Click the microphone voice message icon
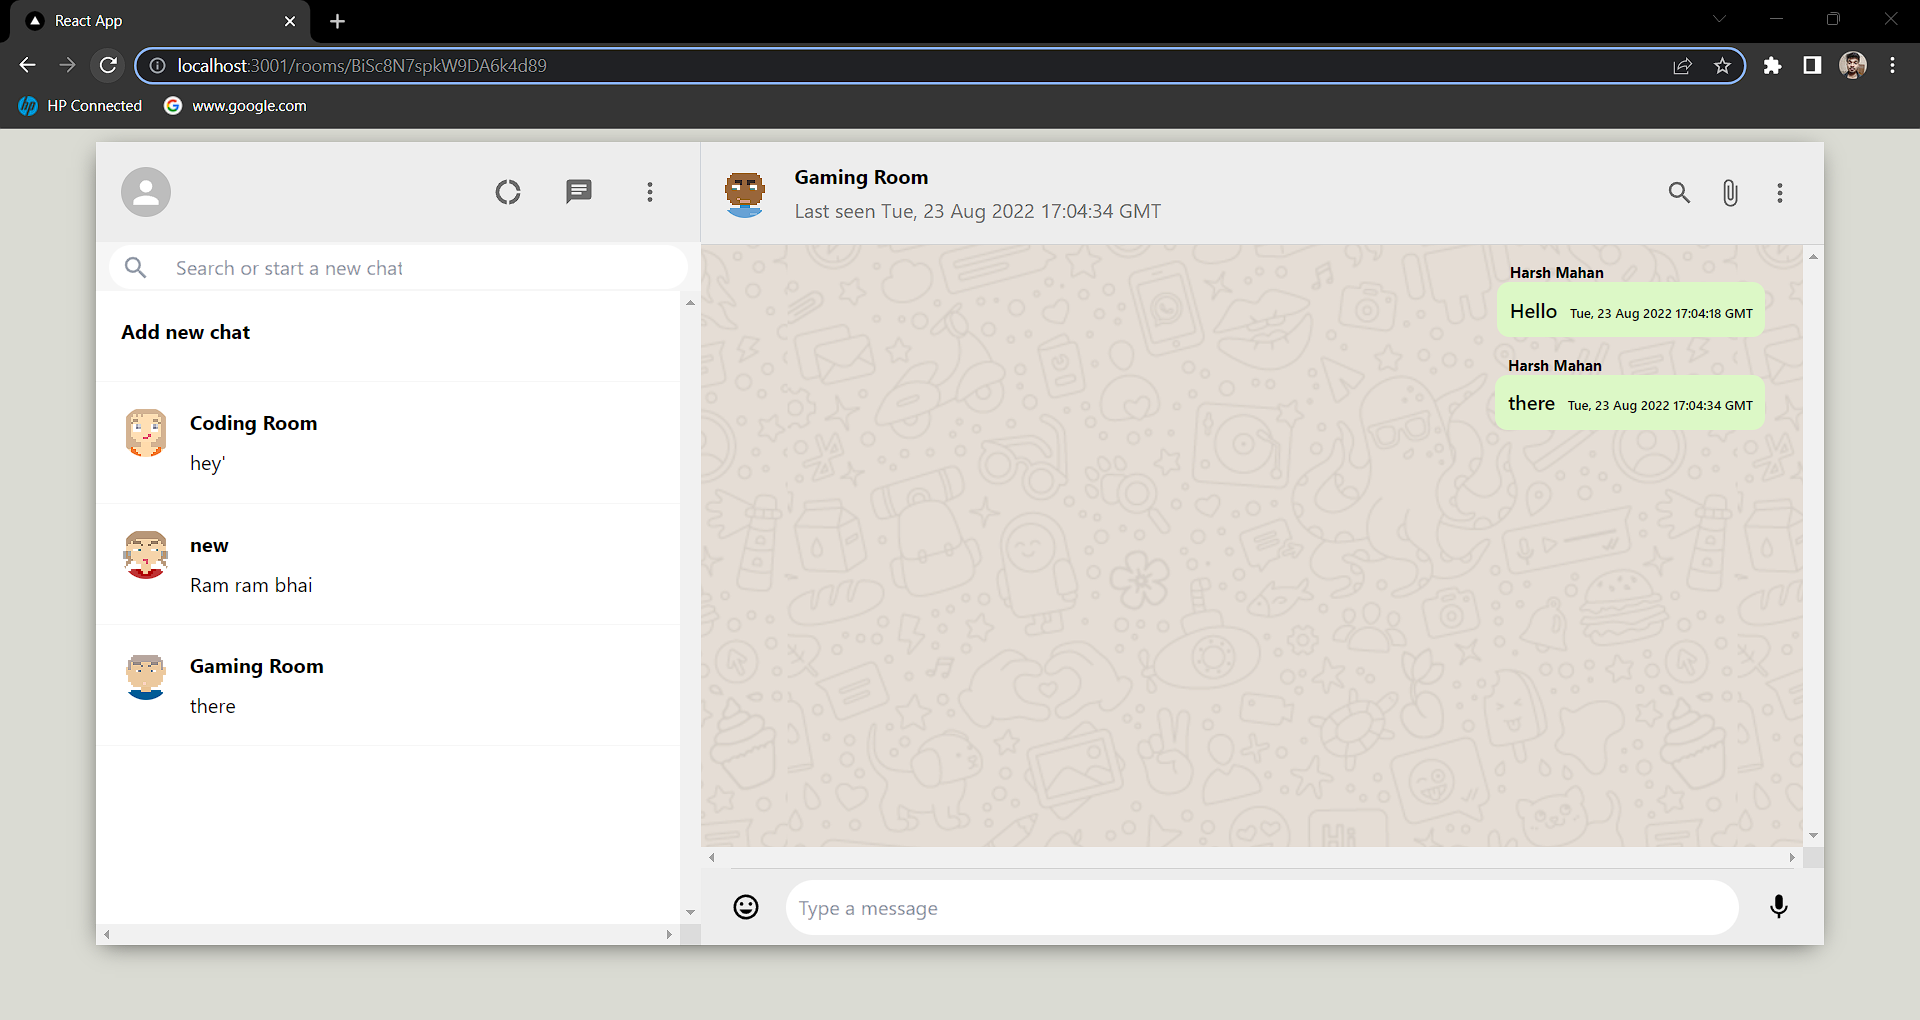Viewport: 1920px width, 1020px height. pyautogui.click(x=1779, y=907)
